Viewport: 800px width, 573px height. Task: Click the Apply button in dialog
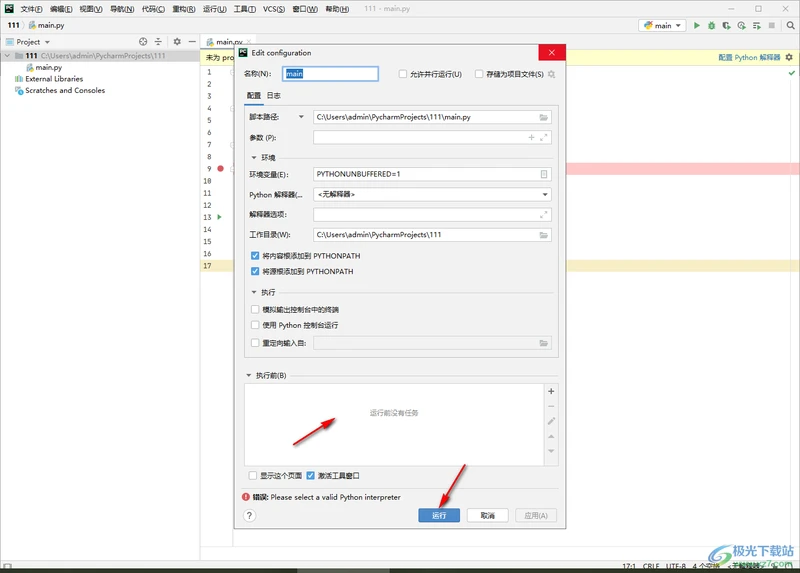[x=536, y=515]
